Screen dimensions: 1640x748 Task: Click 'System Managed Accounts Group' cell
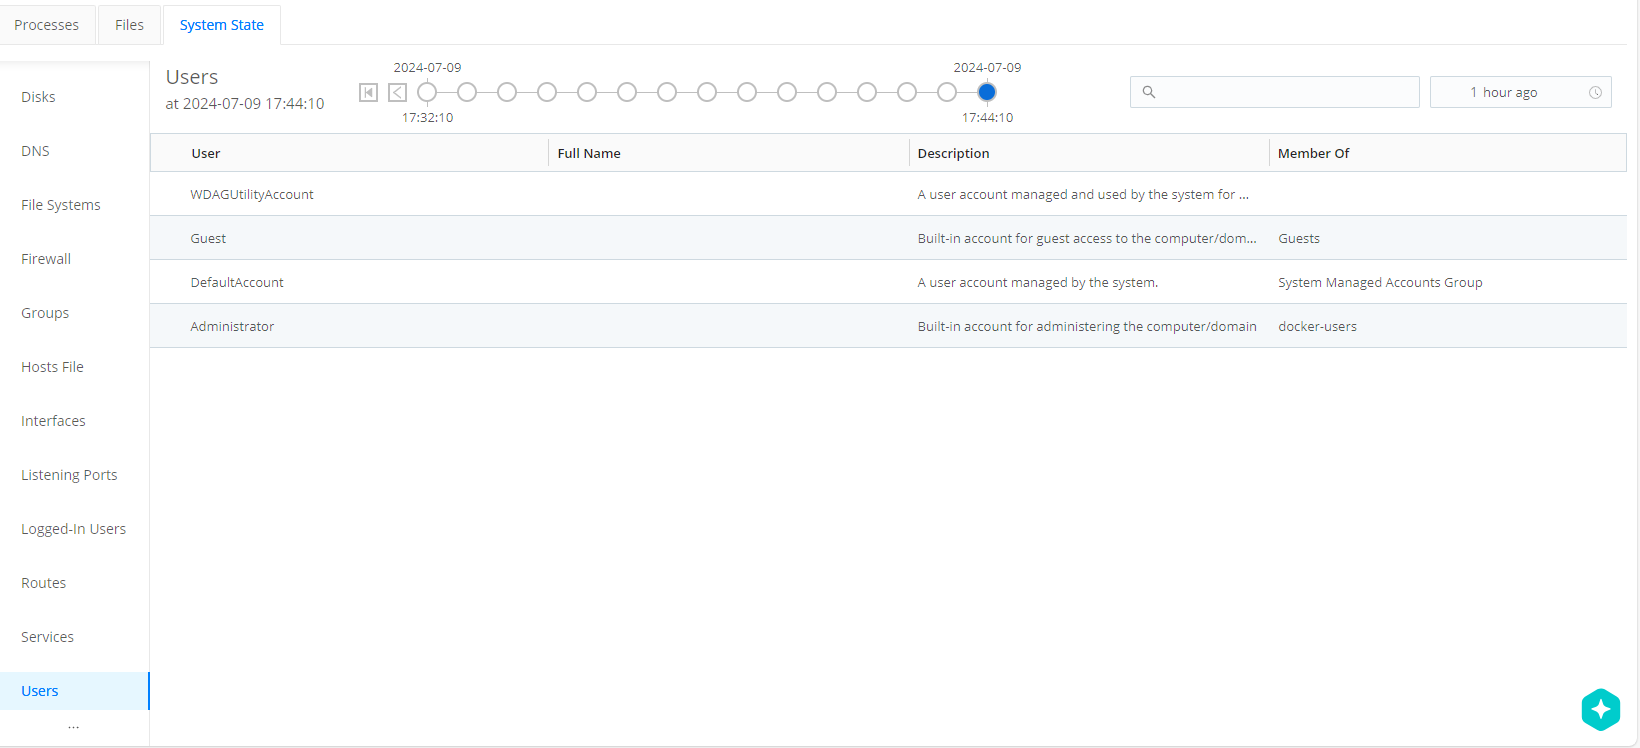tap(1380, 282)
